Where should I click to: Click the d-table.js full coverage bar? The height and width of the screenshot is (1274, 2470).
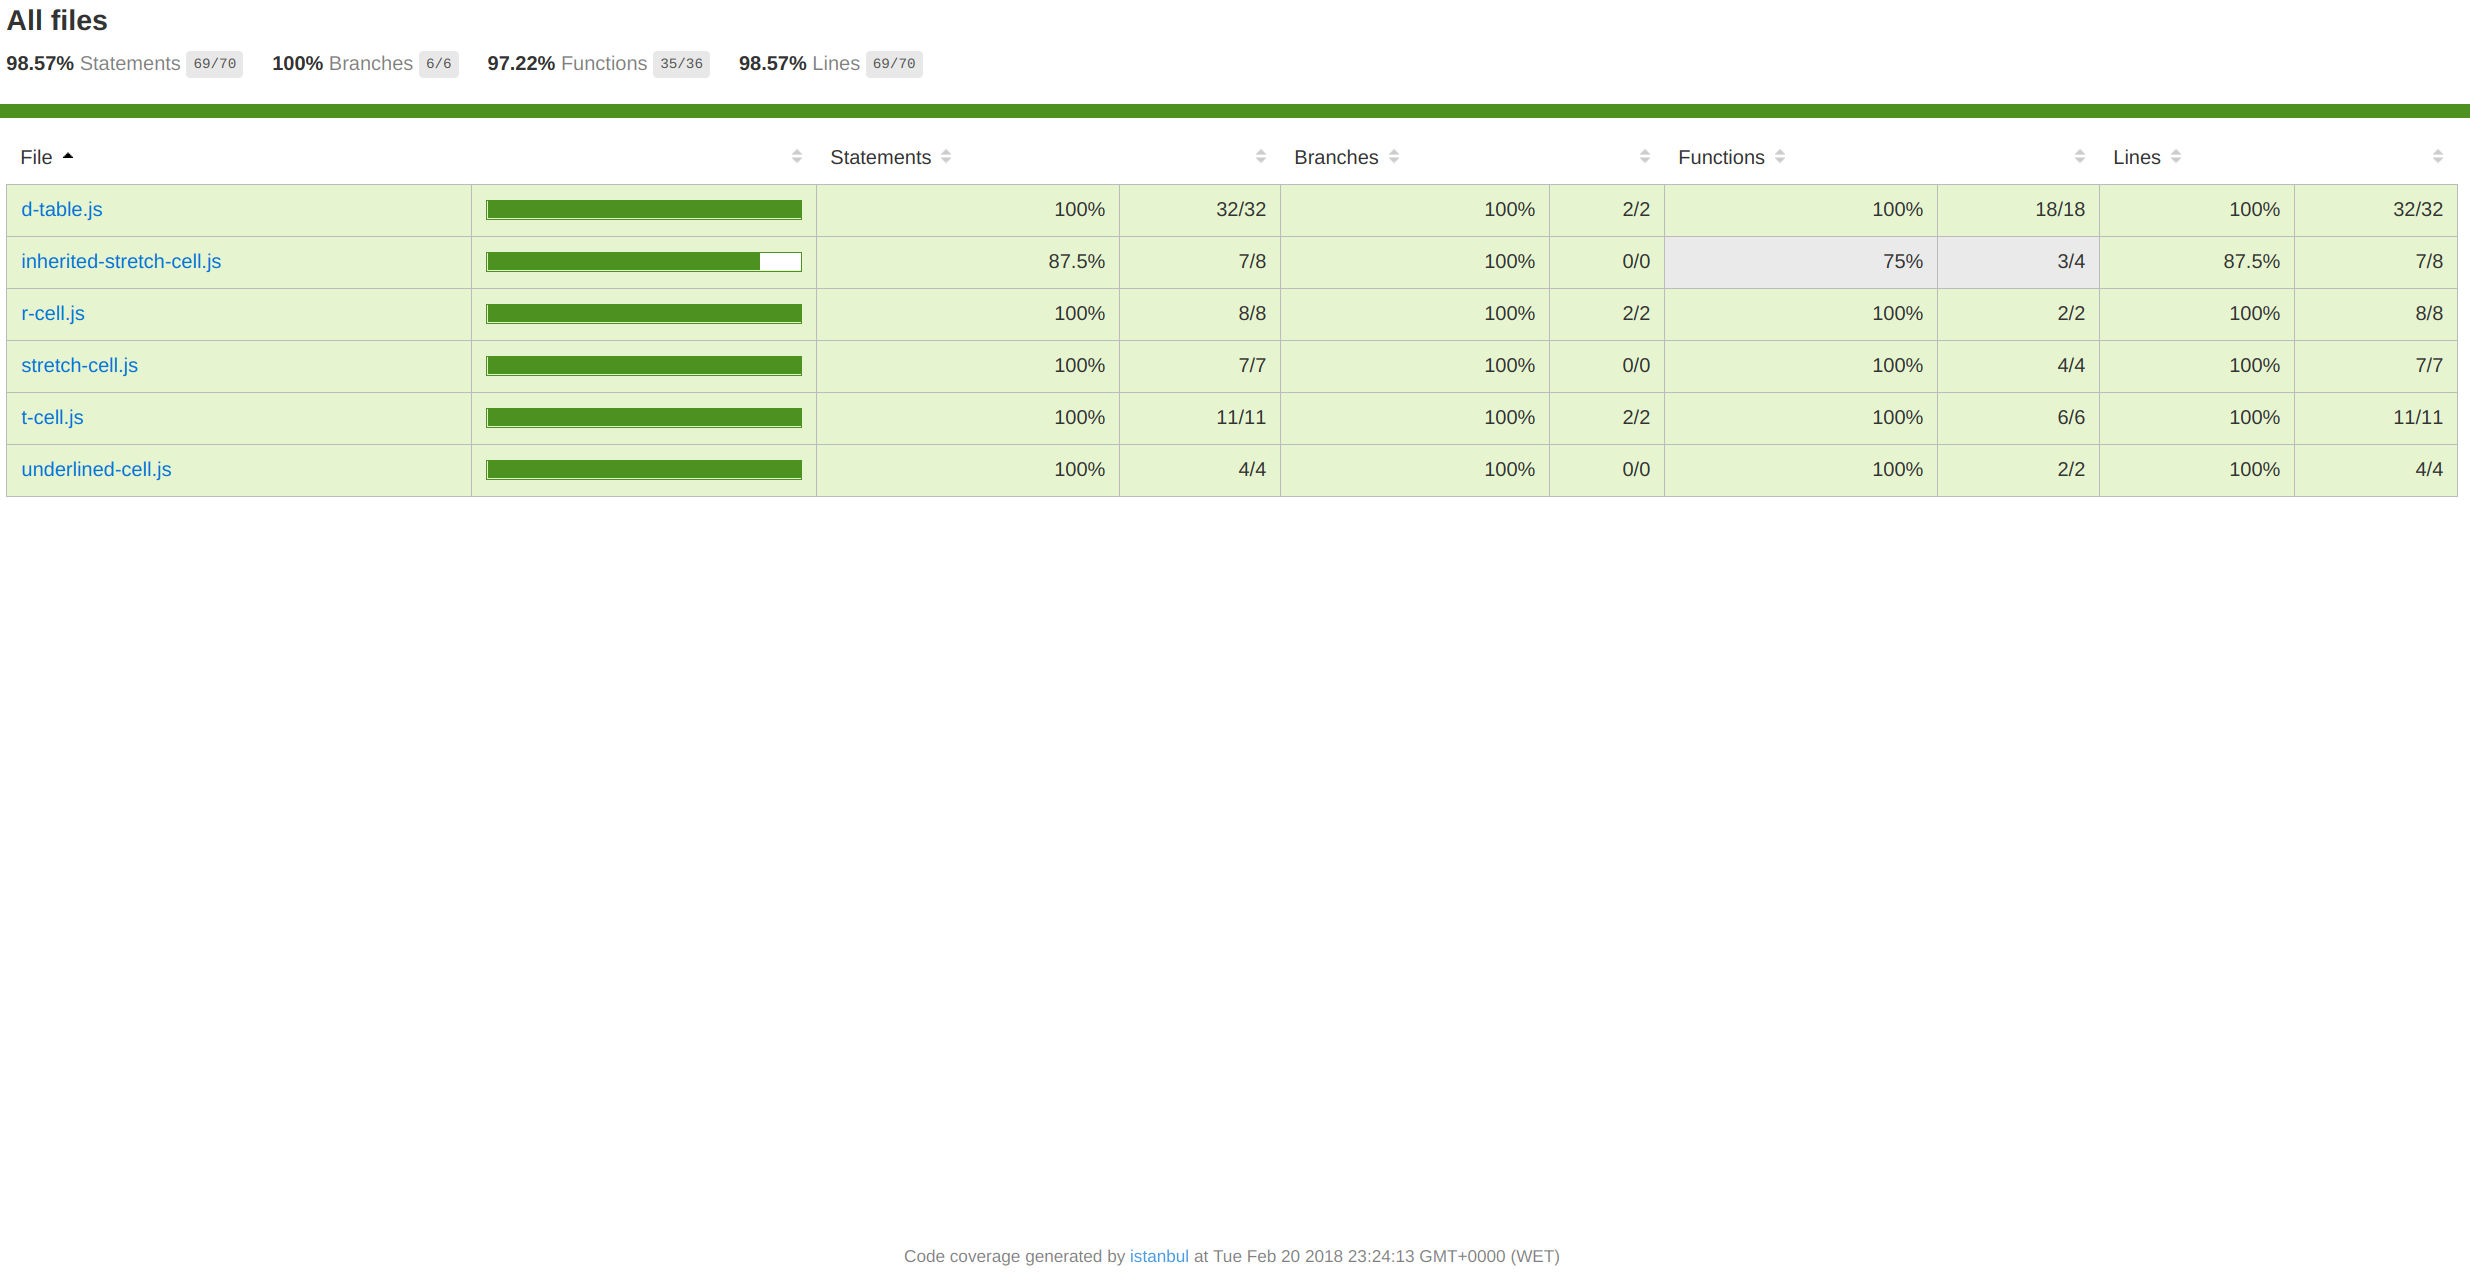pyautogui.click(x=644, y=210)
